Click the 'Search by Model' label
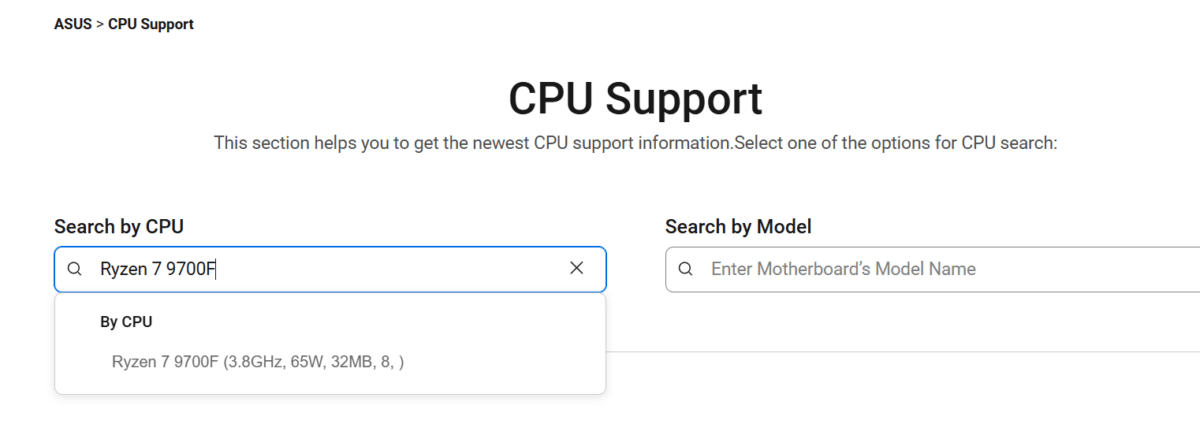The width and height of the screenshot is (1200, 424). tap(738, 227)
